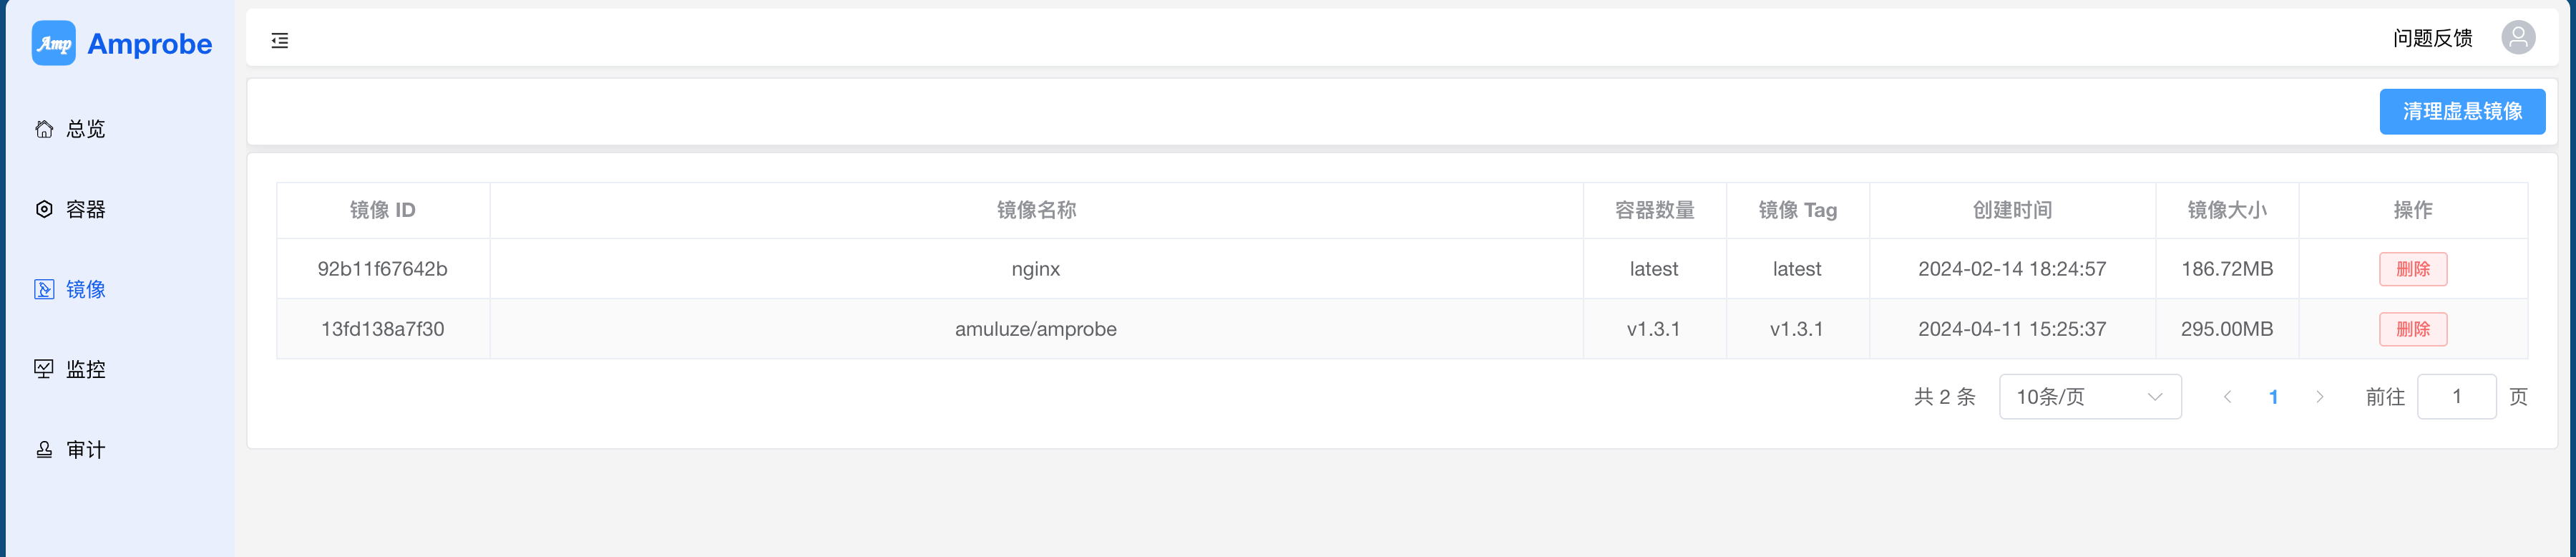Screen dimensions: 2576x557
Task: Click the home icon beside 总览
Action: [x=44, y=129]
